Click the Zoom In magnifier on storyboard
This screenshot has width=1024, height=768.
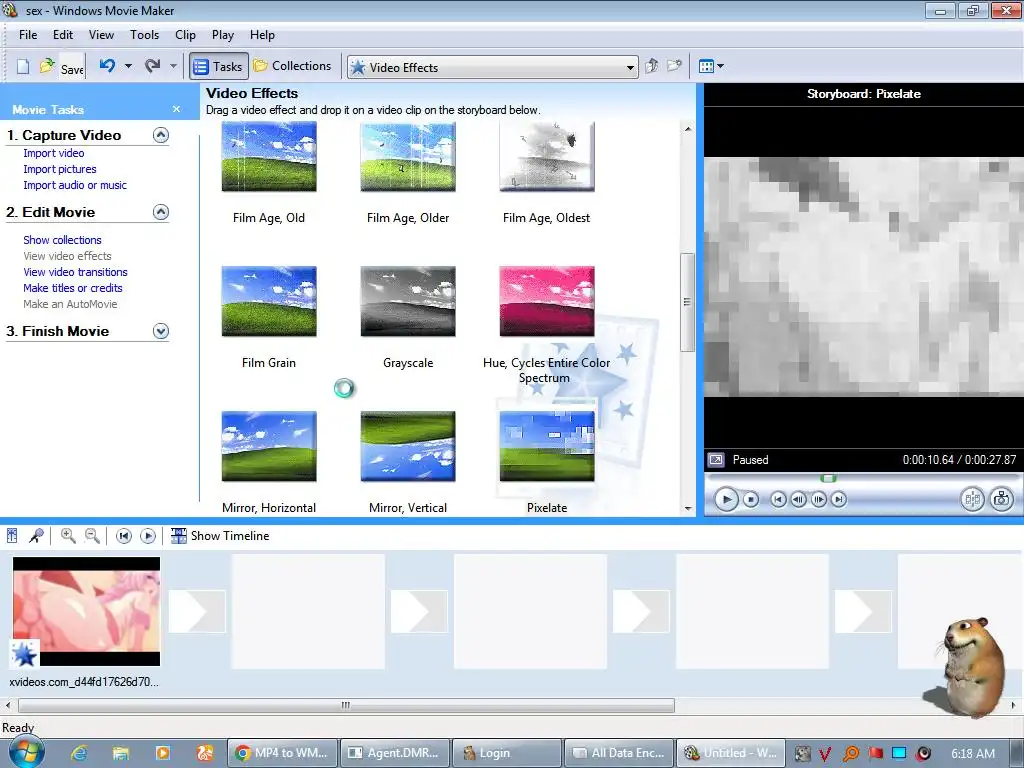pos(68,536)
